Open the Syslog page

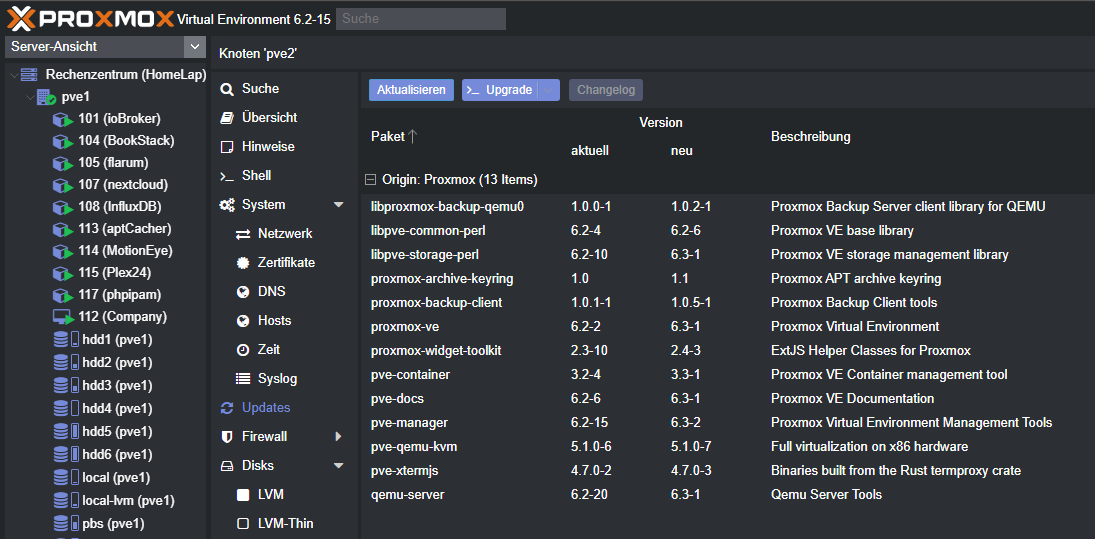point(277,379)
